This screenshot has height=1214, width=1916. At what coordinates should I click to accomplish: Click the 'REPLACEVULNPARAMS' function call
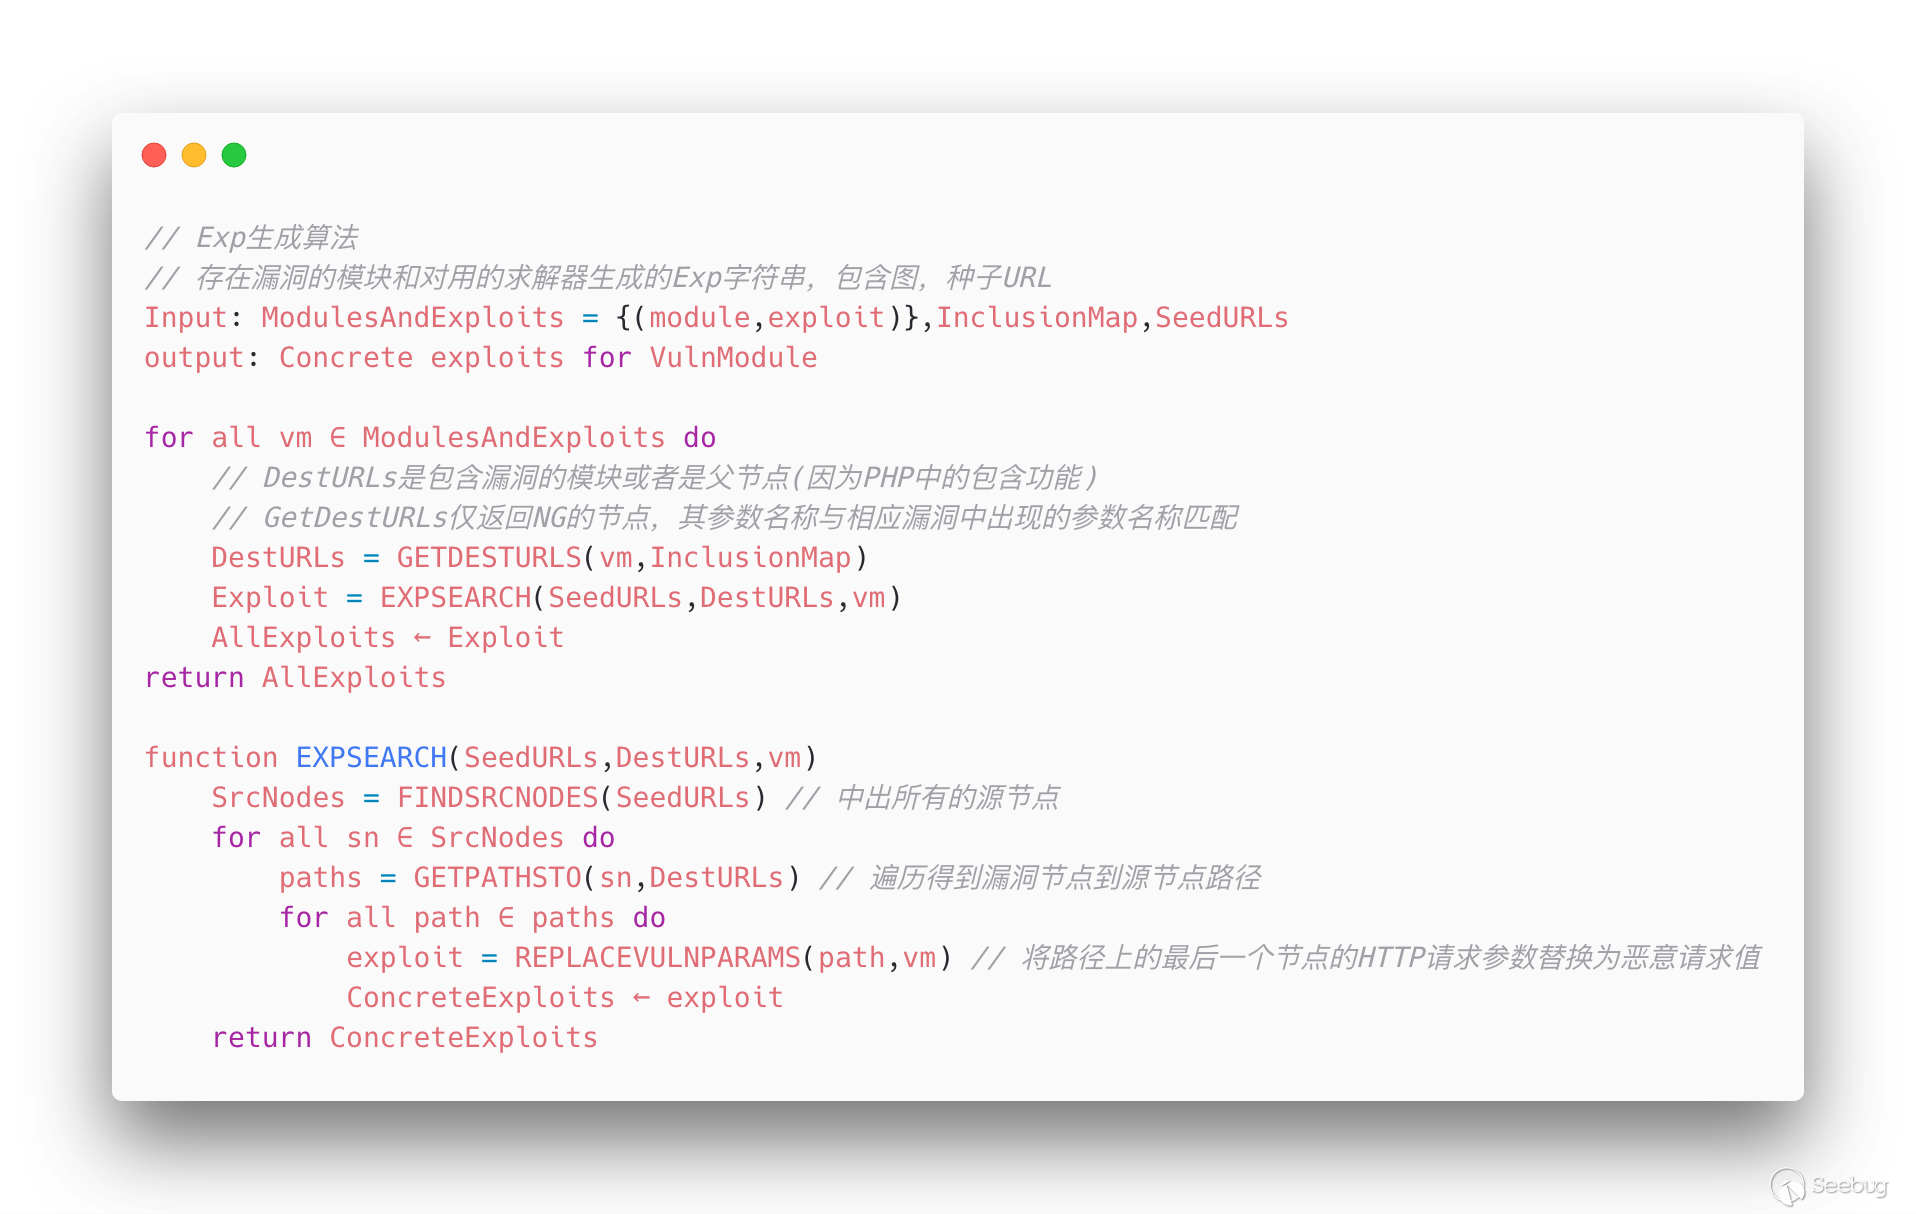click(x=658, y=957)
